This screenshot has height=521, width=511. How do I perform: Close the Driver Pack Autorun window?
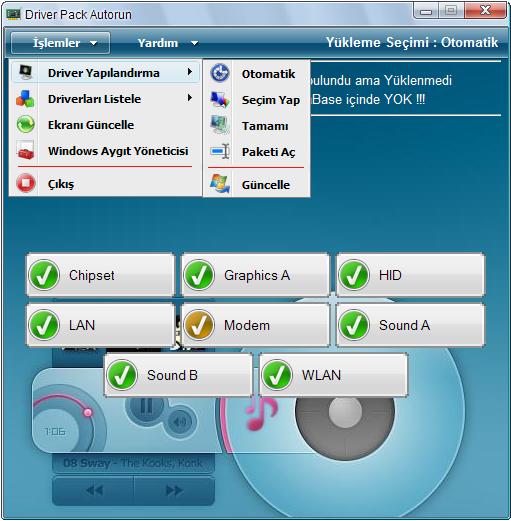[x=486, y=11]
